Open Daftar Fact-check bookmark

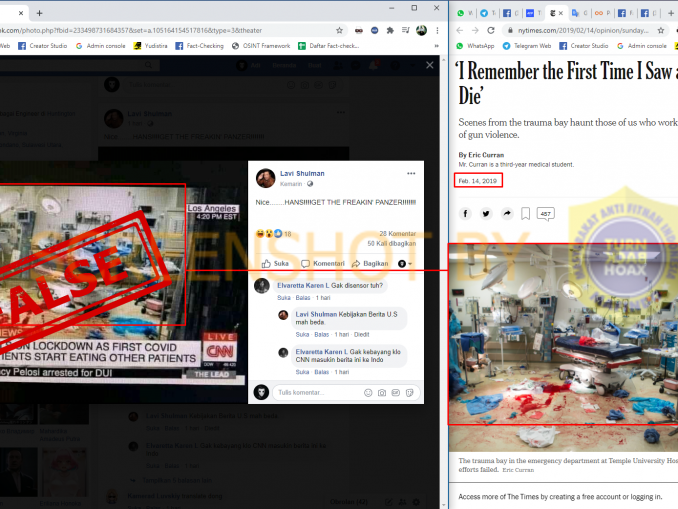pyautogui.click(x=329, y=46)
